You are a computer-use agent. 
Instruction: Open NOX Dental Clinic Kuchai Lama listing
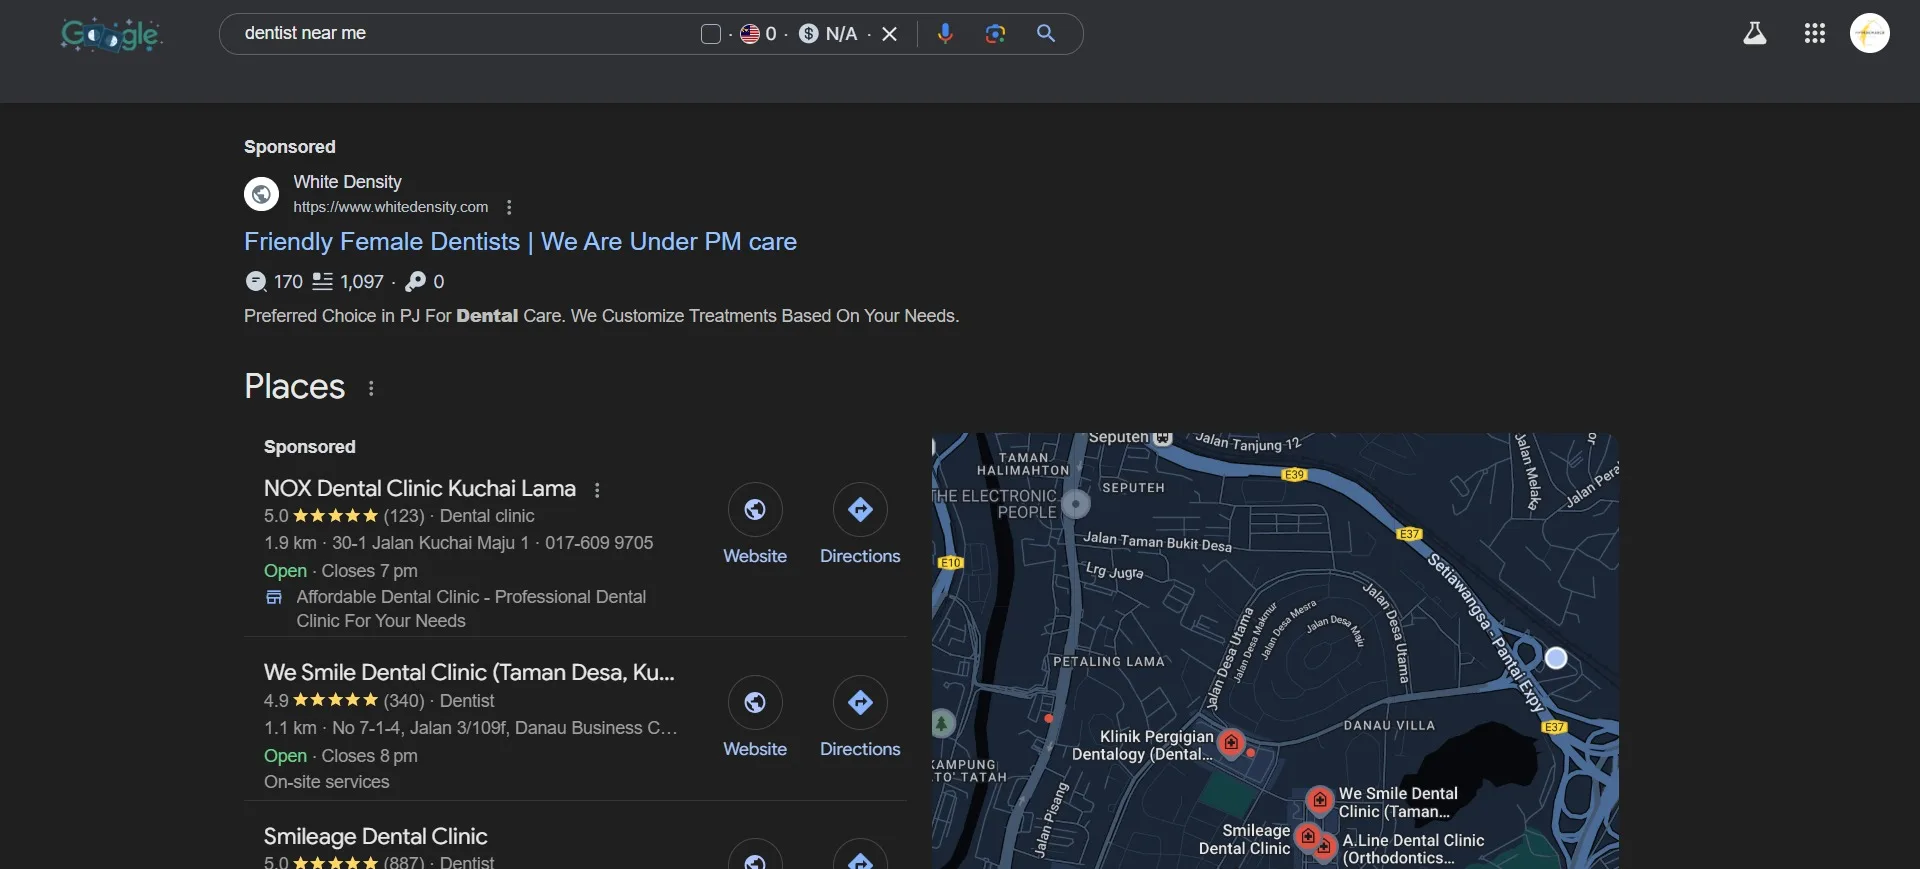(420, 489)
